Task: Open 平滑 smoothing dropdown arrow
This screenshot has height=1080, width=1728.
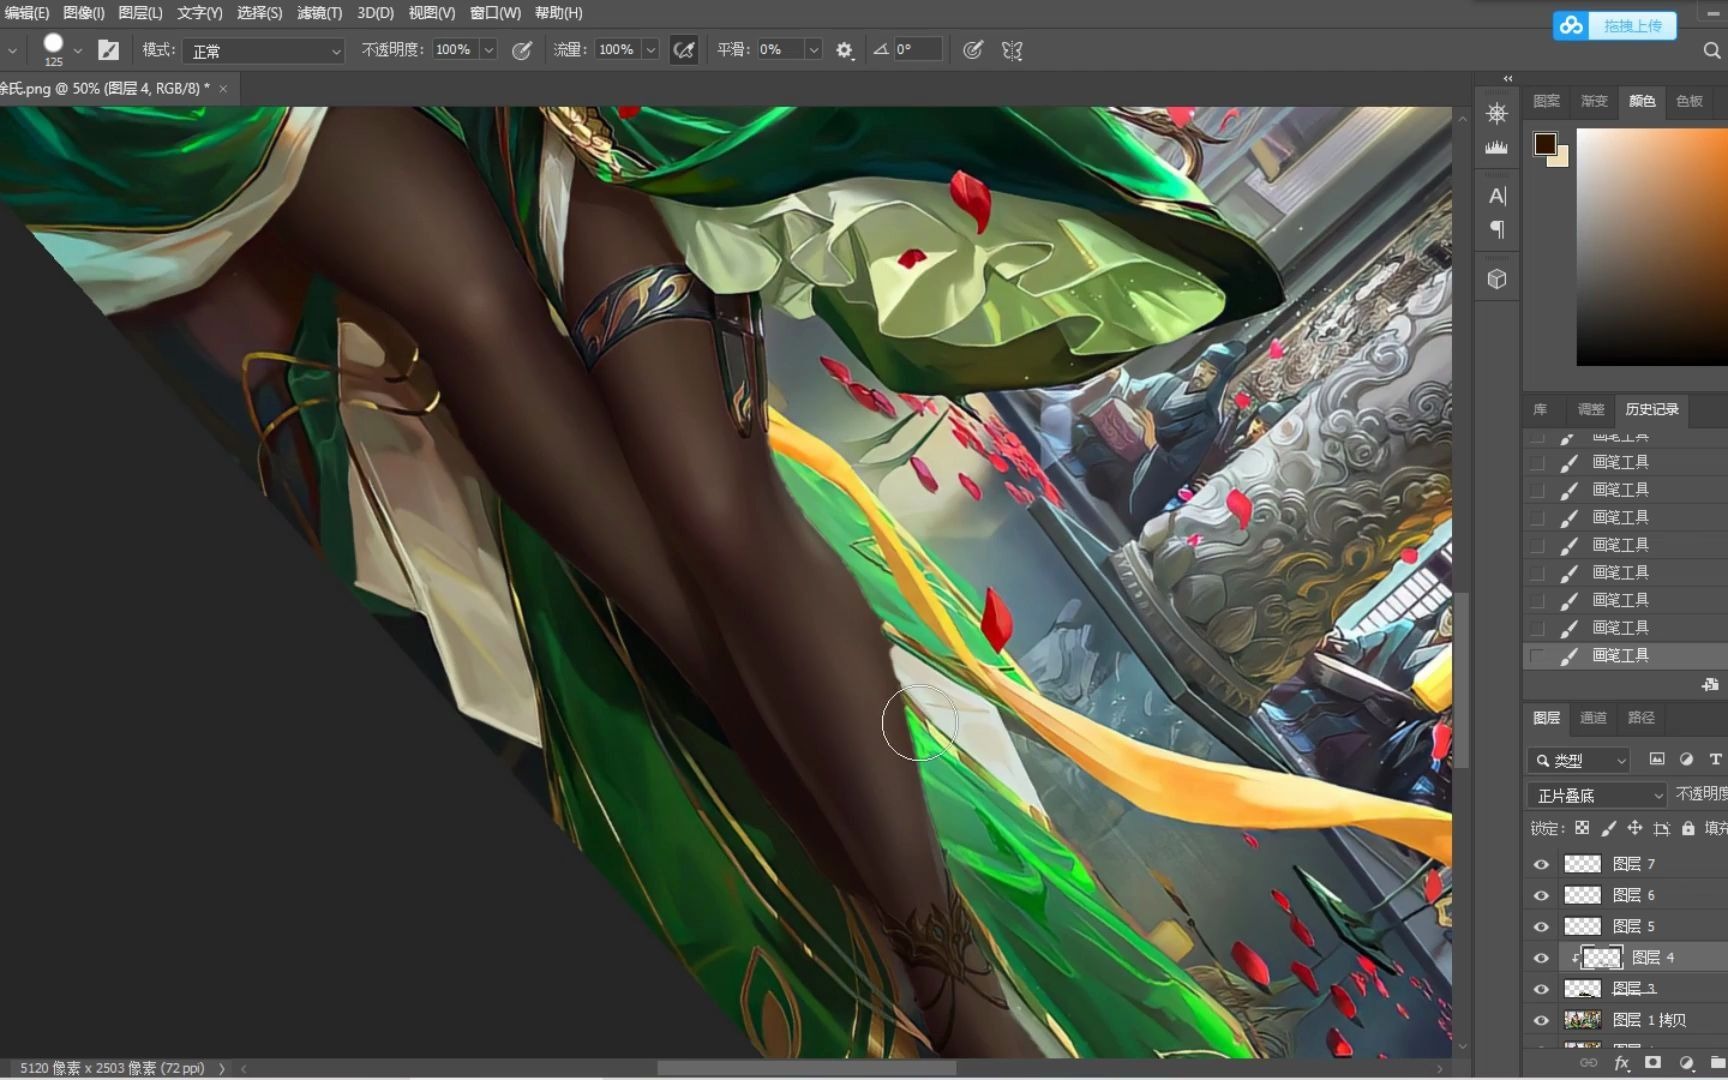Action: coord(813,50)
